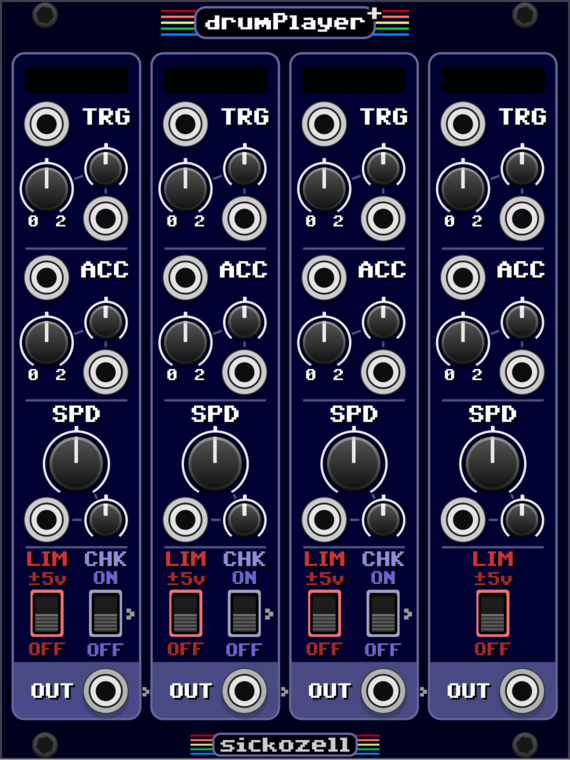Screen dimensions: 570x760
Task: Click channel 2 accent level knob marked 0-2
Action: pyautogui.click(x=185, y=342)
